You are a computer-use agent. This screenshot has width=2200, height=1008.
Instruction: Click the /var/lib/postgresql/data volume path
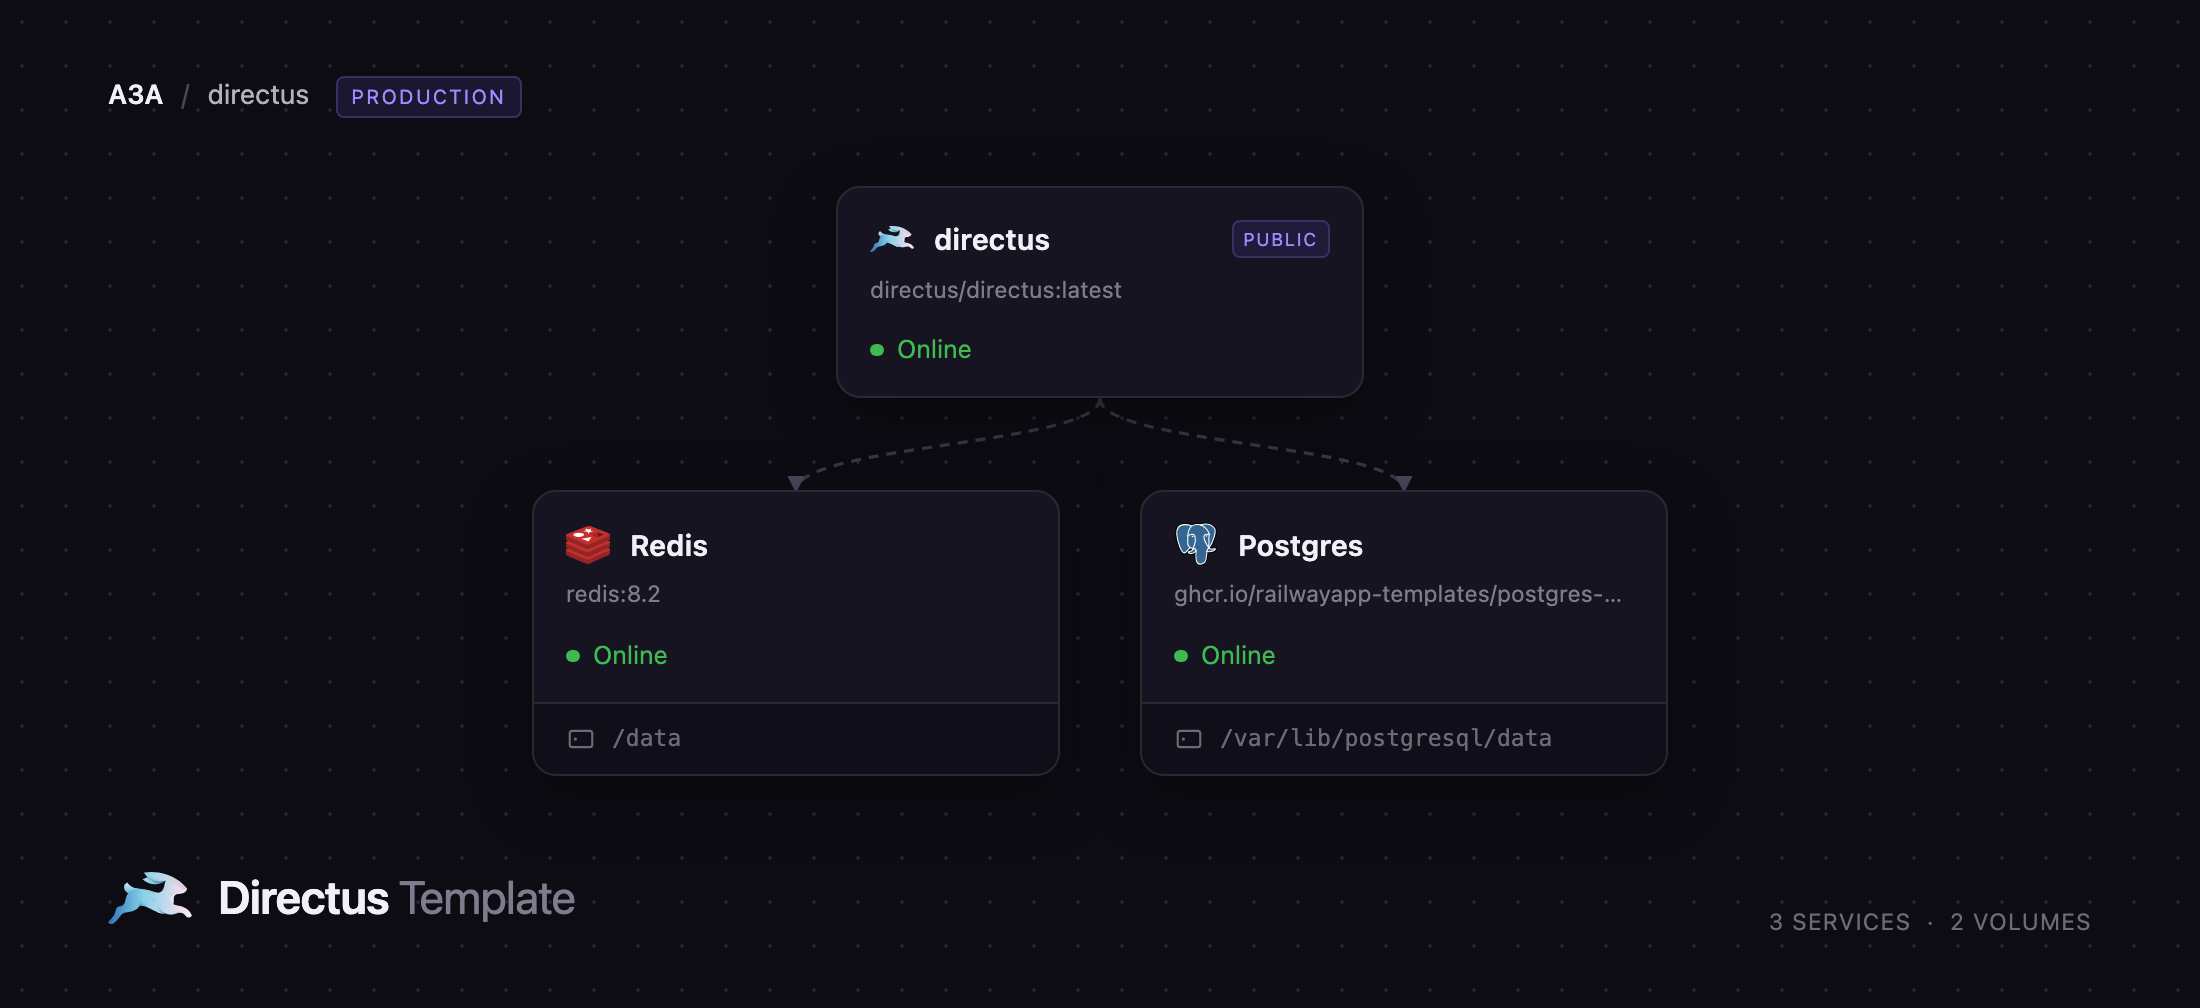(1386, 738)
